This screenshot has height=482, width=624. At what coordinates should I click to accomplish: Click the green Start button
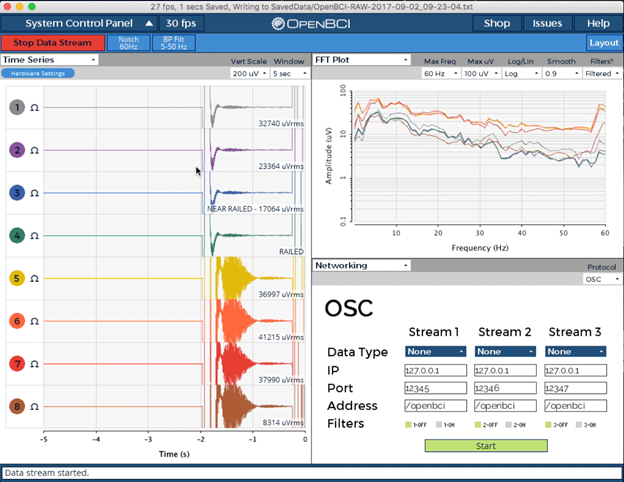(486, 446)
